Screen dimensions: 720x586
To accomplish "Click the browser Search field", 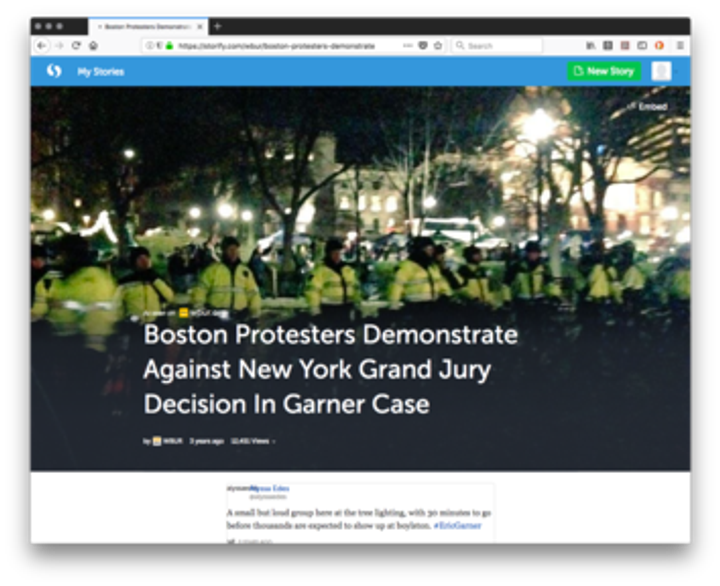I will coord(497,45).
